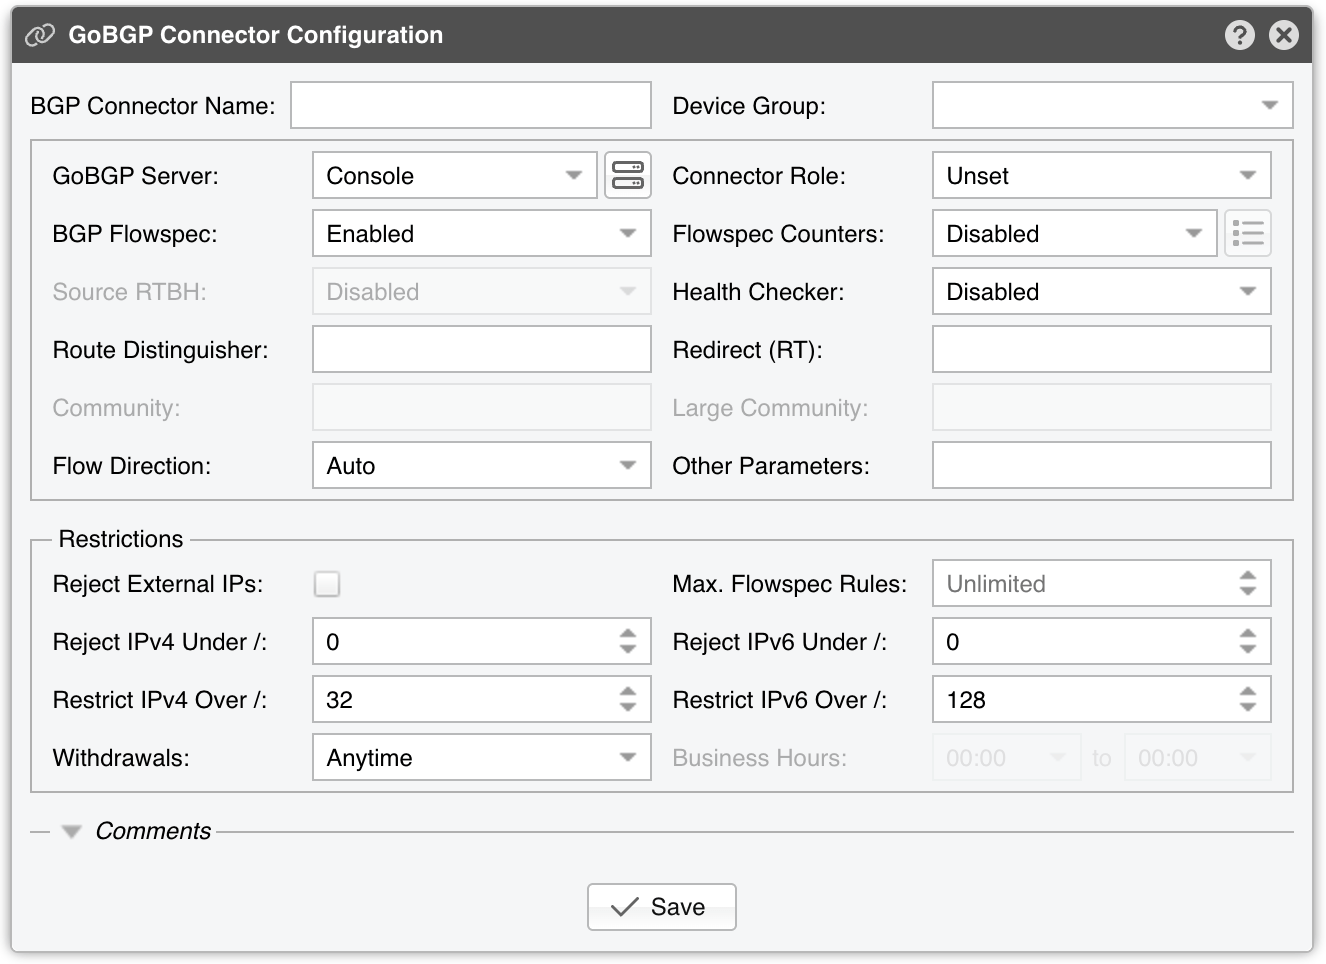The height and width of the screenshot is (964, 1326).
Task: Toggle the Reject External IPs checkbox
Action: coord(327,584)
